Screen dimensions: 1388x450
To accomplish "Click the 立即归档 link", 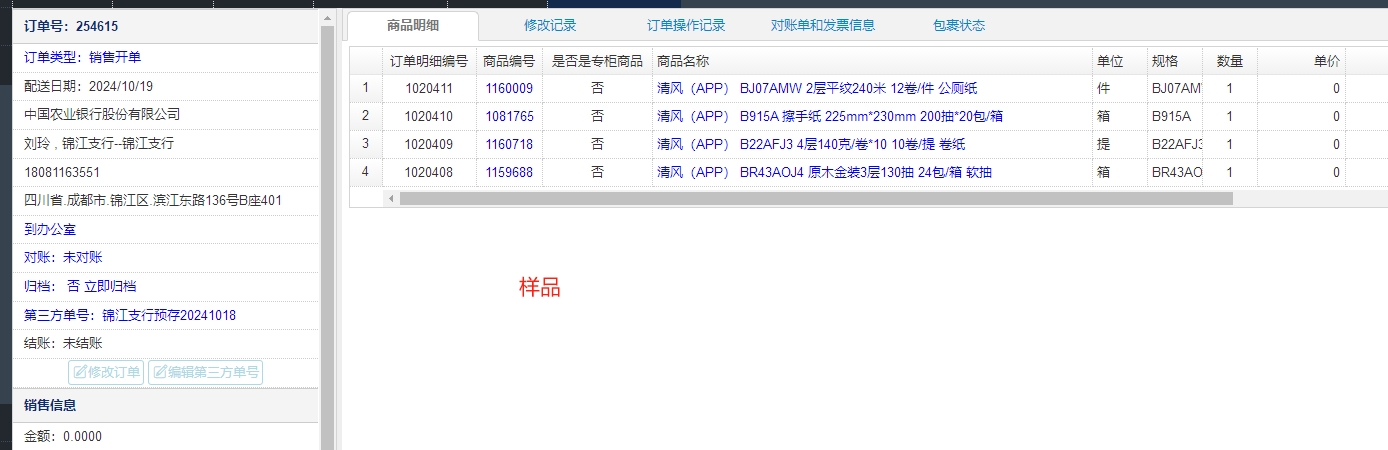I will tap(109, 286).
